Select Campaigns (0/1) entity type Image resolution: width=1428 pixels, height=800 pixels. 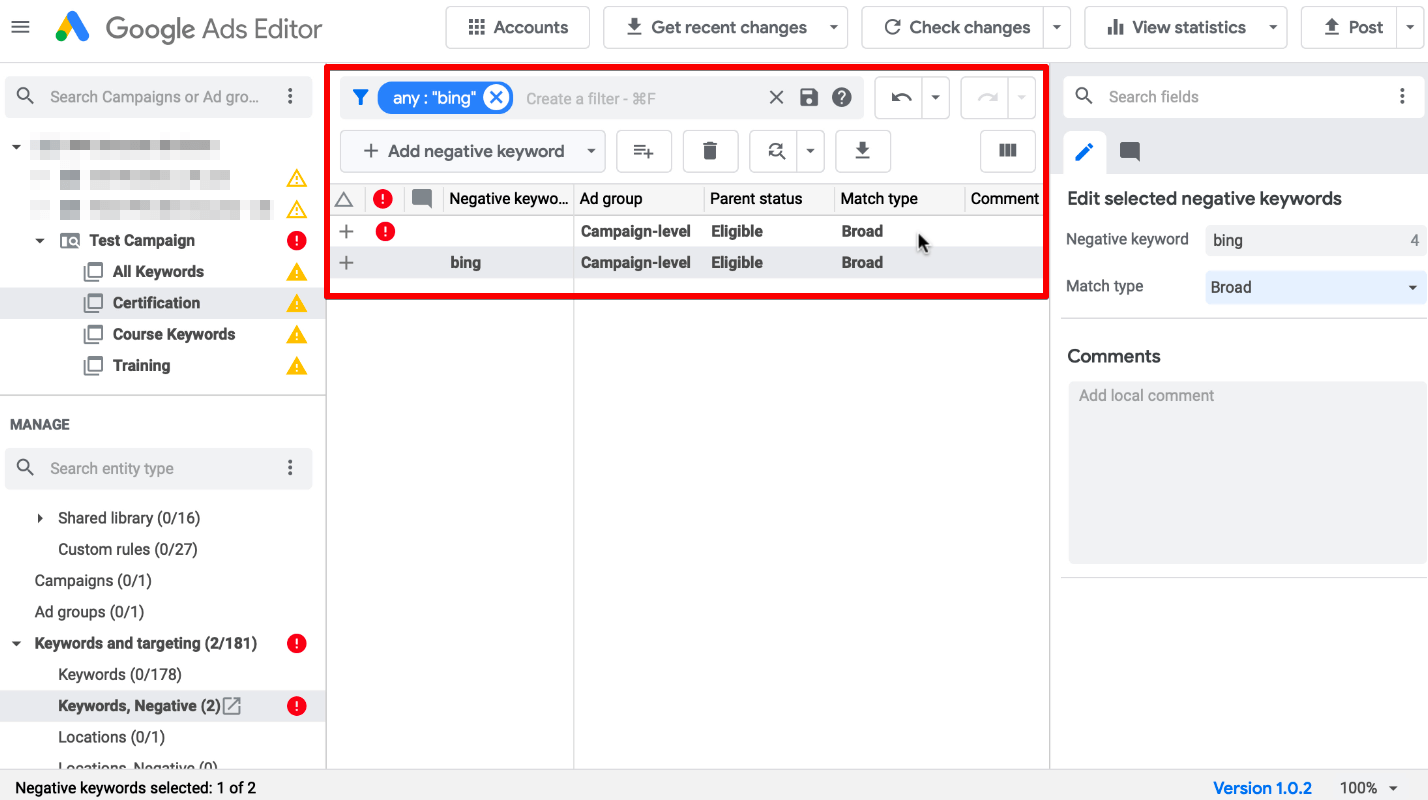pos(93,580)
